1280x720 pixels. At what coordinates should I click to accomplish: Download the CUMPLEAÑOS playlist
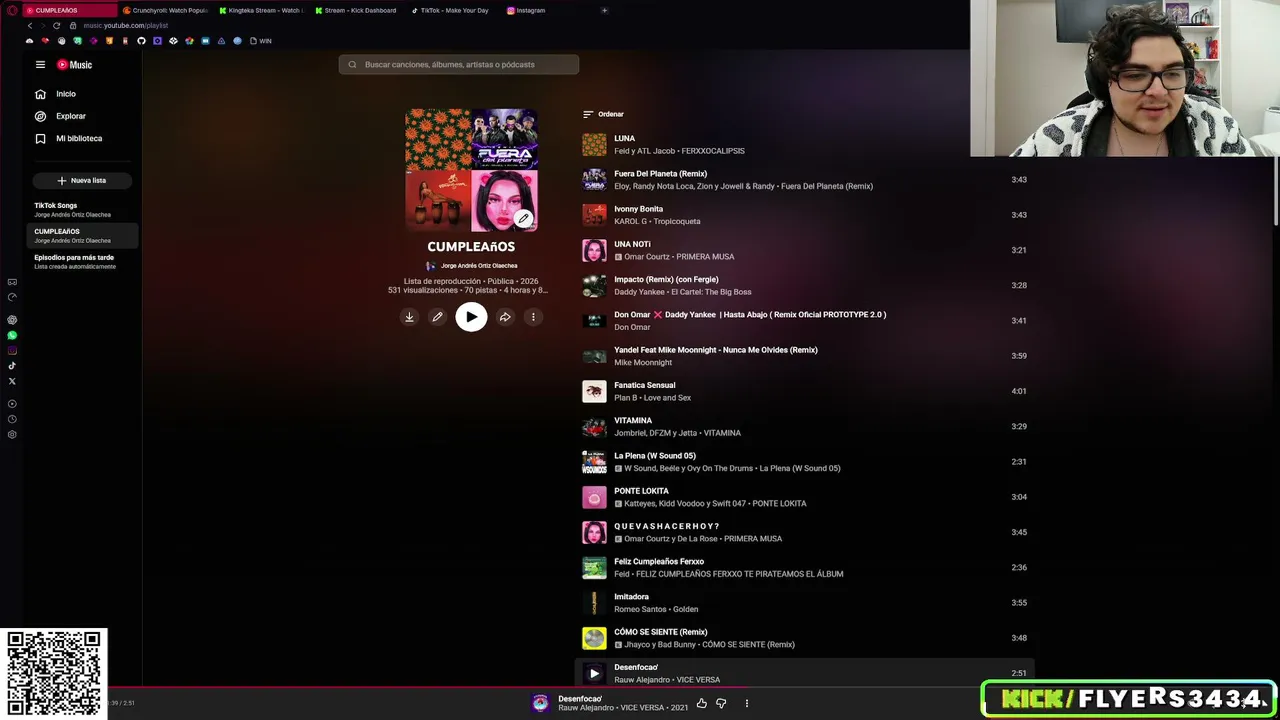tap(409, 317)
